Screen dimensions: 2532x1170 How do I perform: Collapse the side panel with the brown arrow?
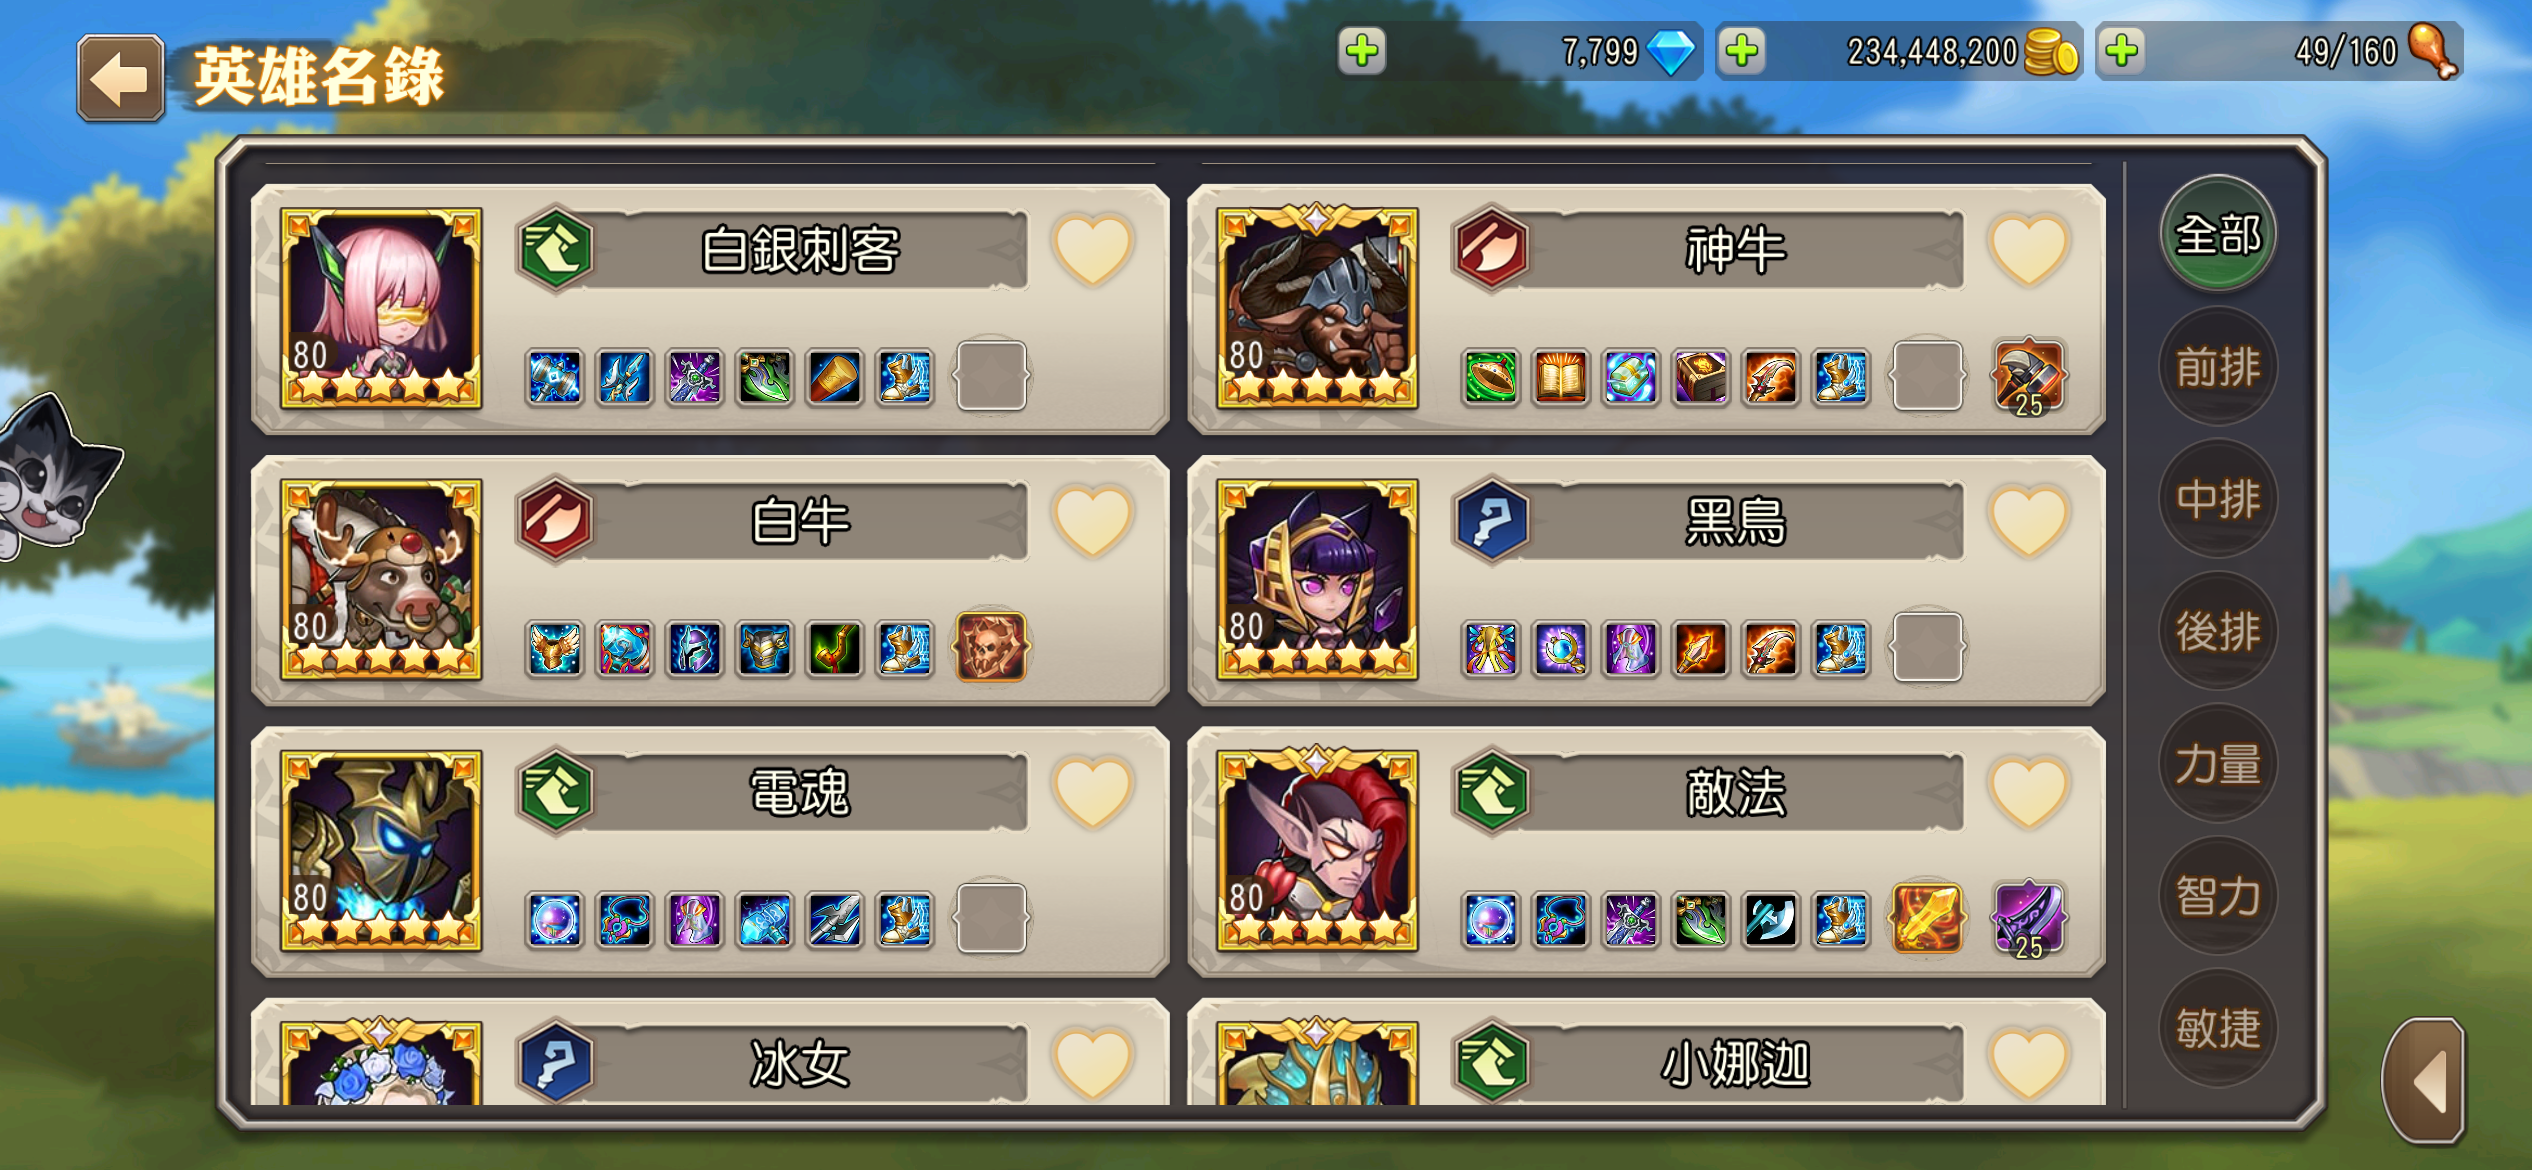2424,1081
